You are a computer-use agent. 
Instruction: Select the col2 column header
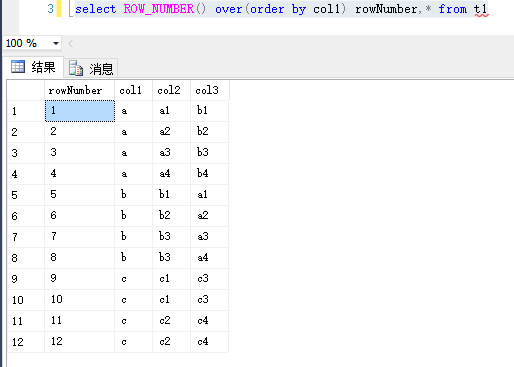point(171,90)
